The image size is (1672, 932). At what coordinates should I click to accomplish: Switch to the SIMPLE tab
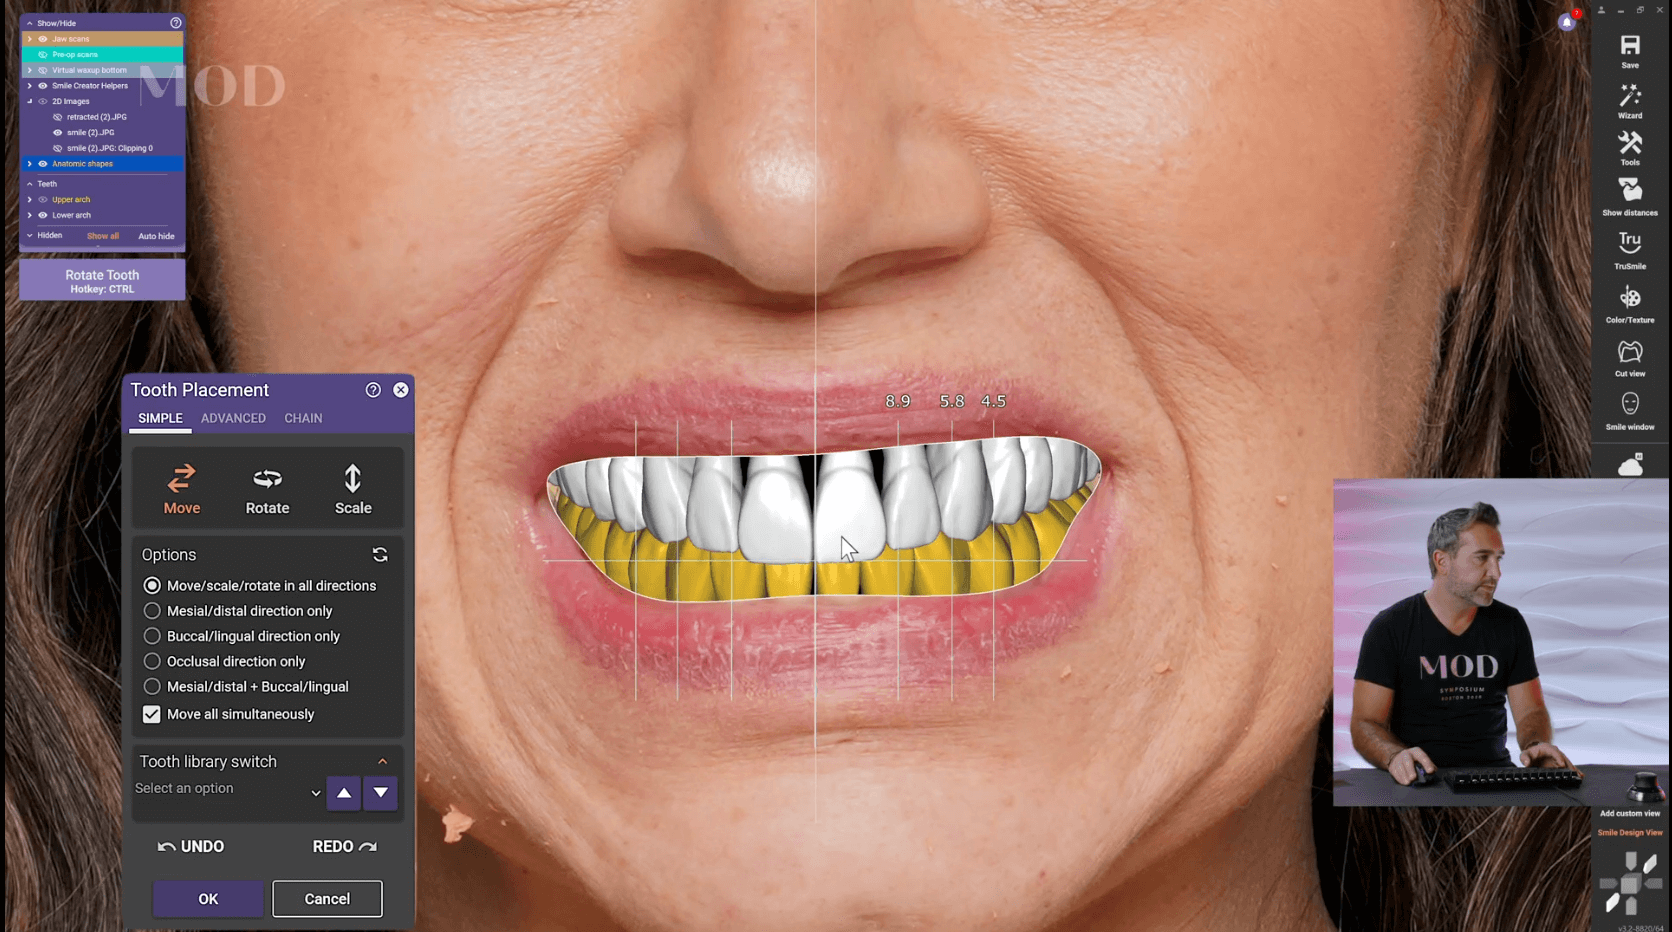click(x=160, y=419)
